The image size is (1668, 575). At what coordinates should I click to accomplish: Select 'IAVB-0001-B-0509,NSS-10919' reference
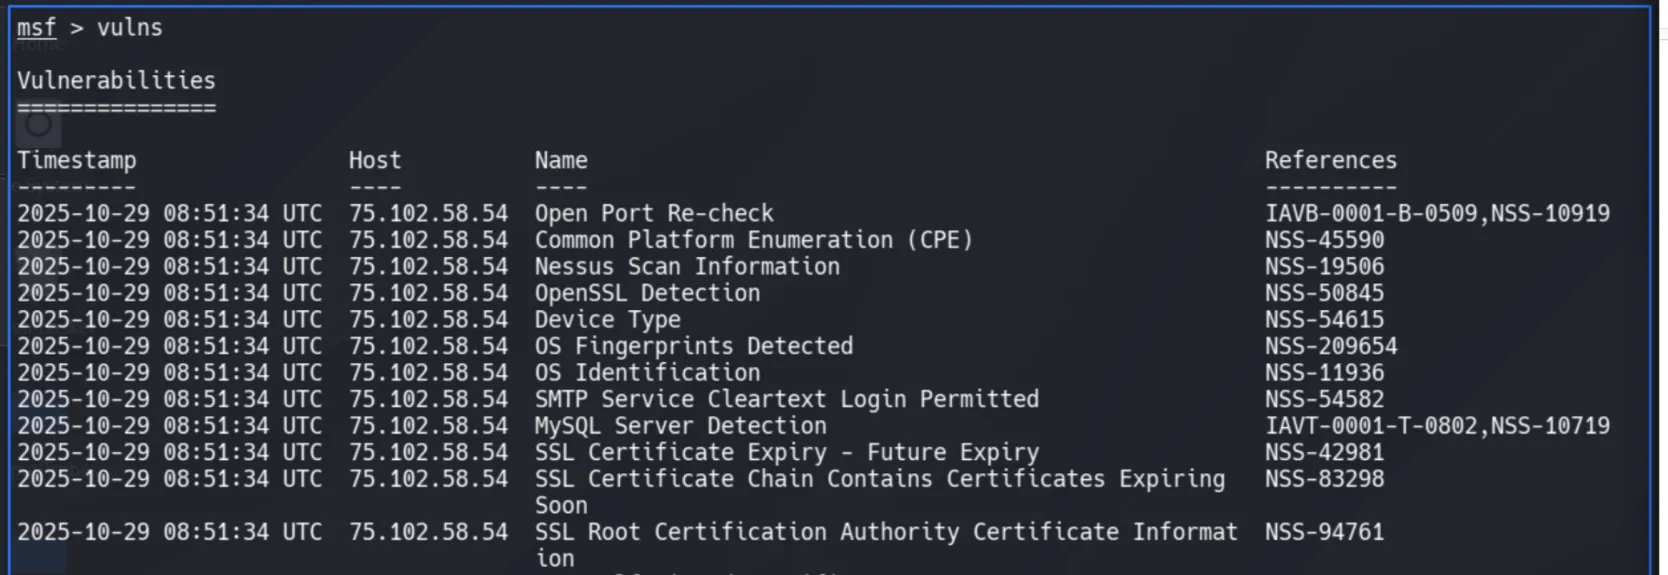(1437, 213)
